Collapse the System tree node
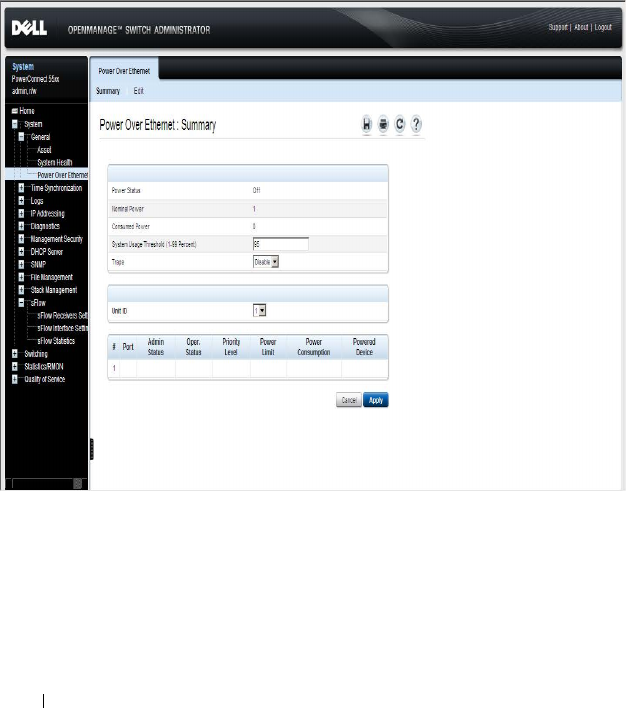The image size is (641, 708). tap(15, 124)
